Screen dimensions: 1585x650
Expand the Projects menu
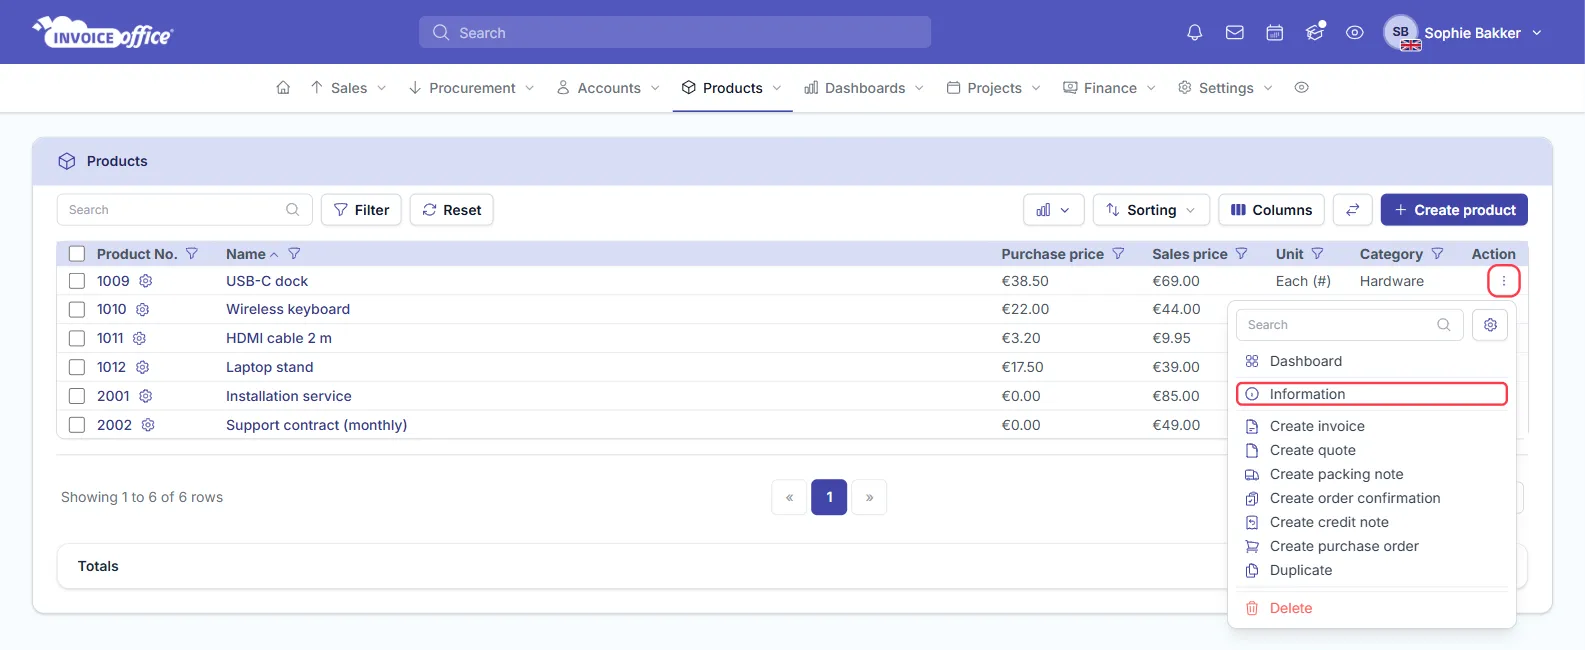point(993,88)
